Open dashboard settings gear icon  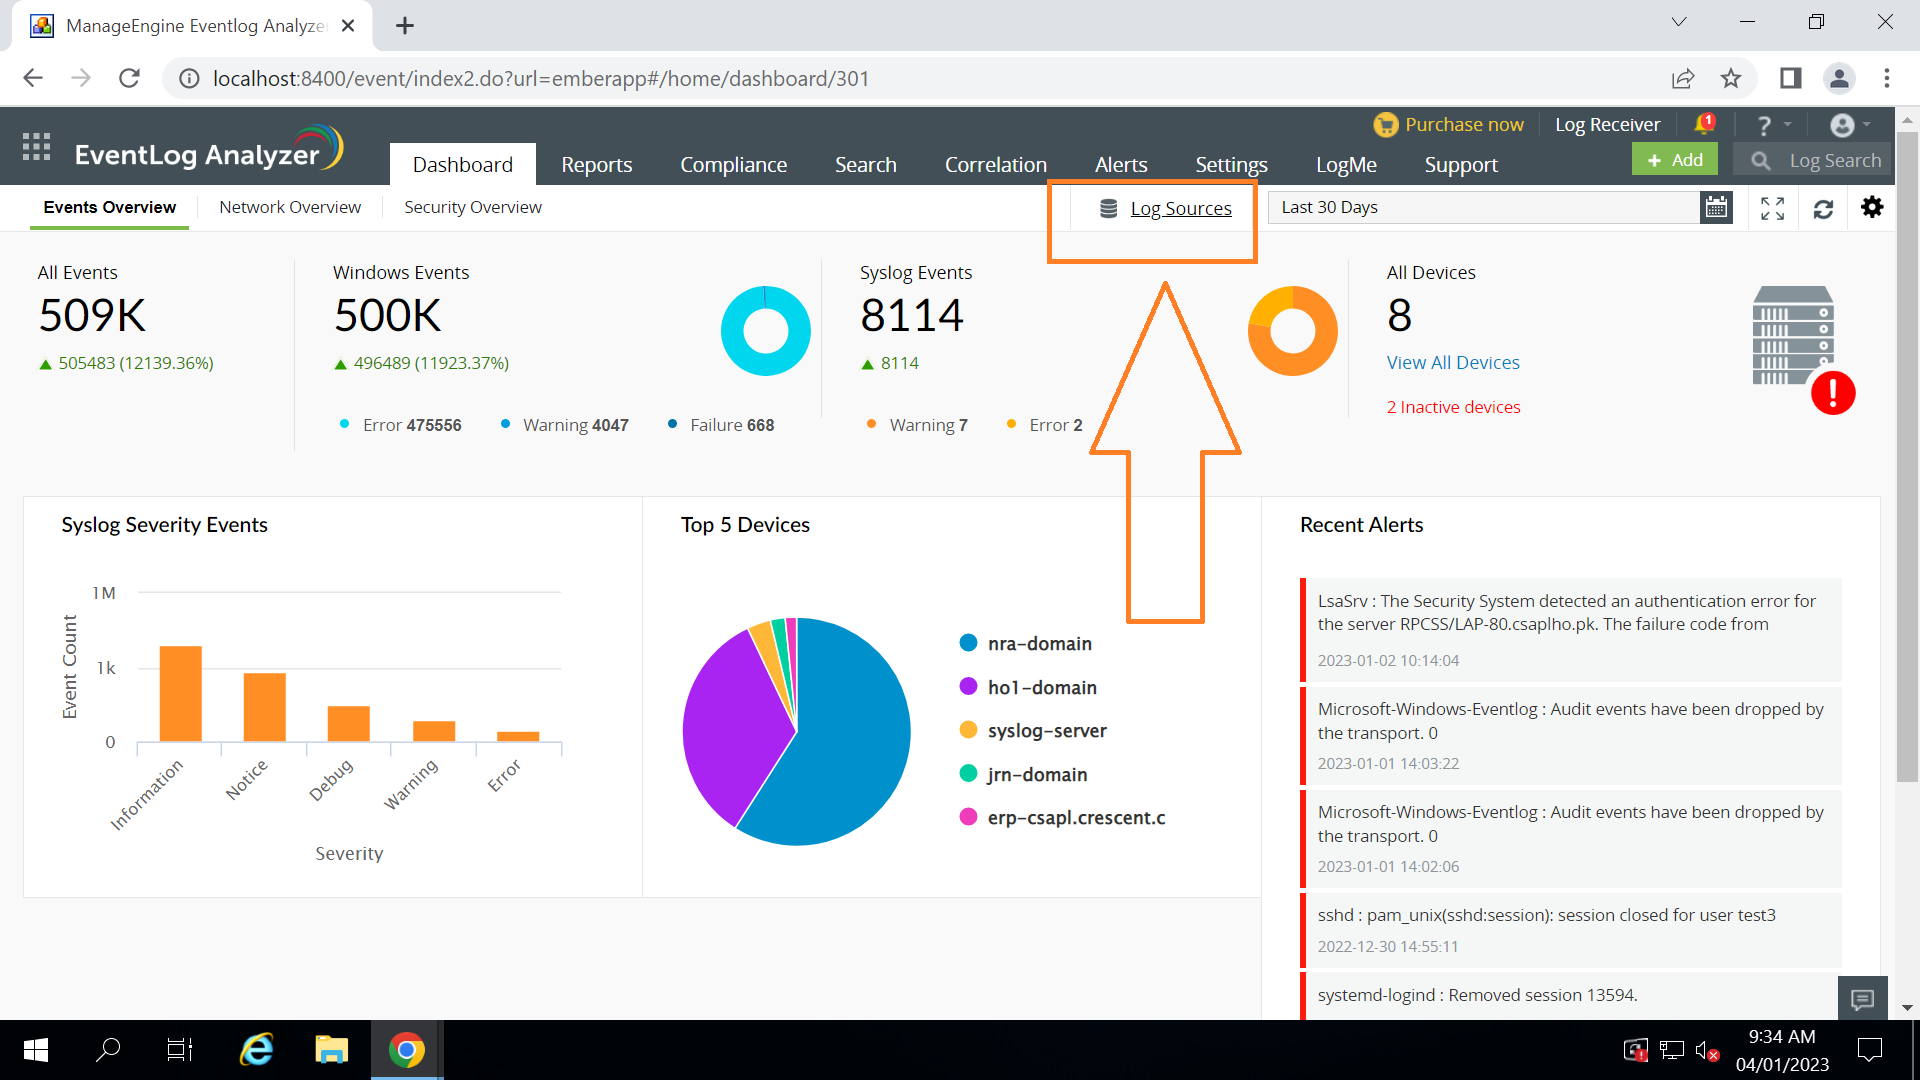pyautogui.click(x=1872, y=207)
